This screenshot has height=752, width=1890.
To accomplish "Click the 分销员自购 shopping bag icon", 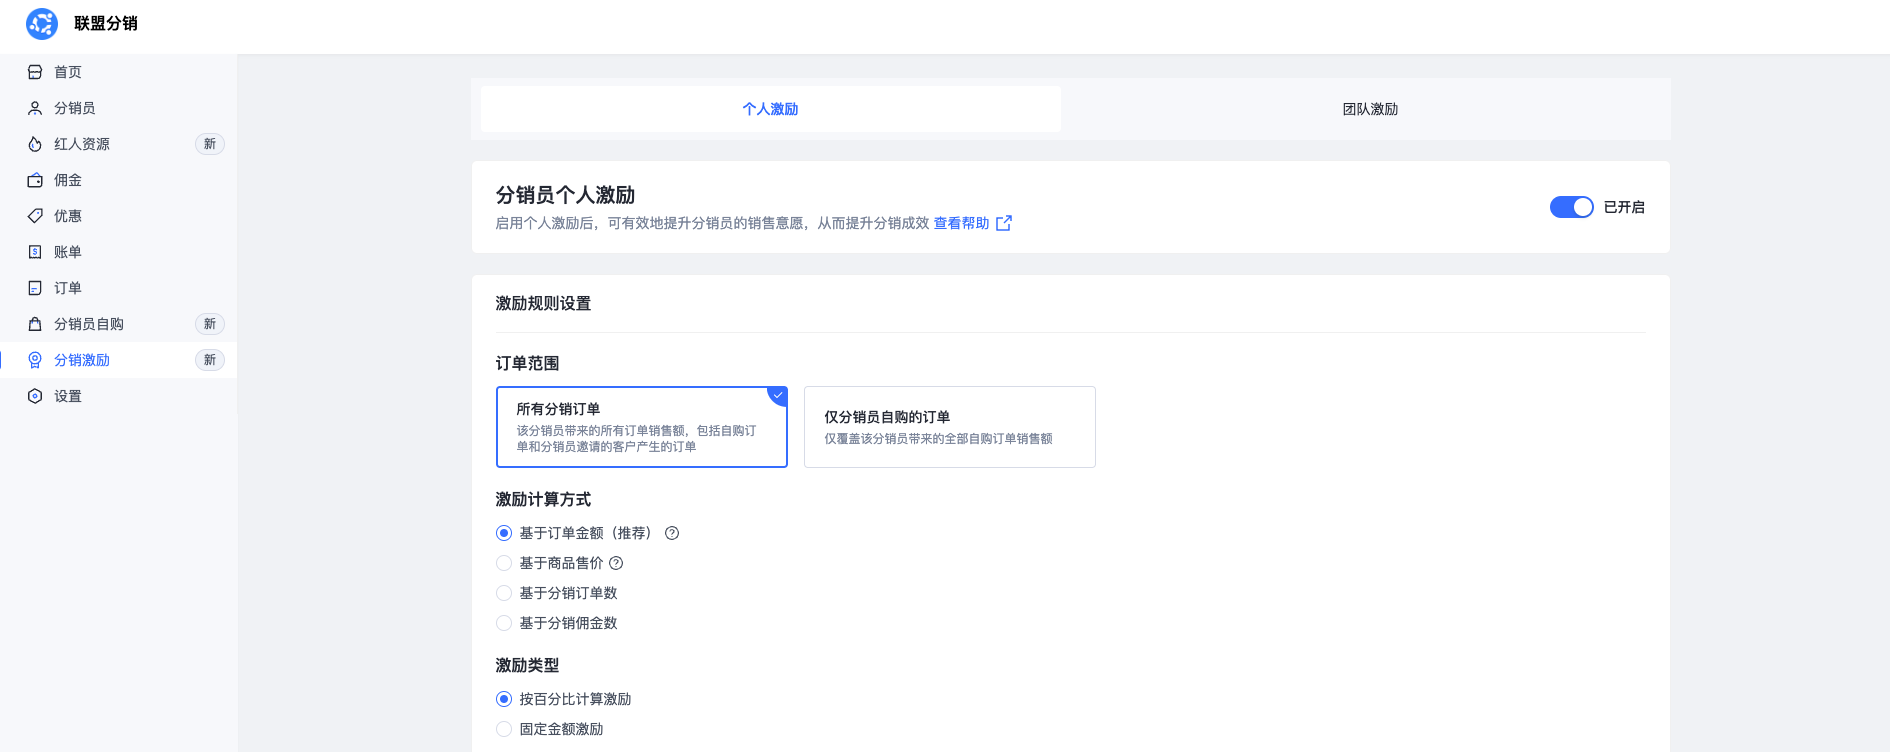I will (35, 324).
